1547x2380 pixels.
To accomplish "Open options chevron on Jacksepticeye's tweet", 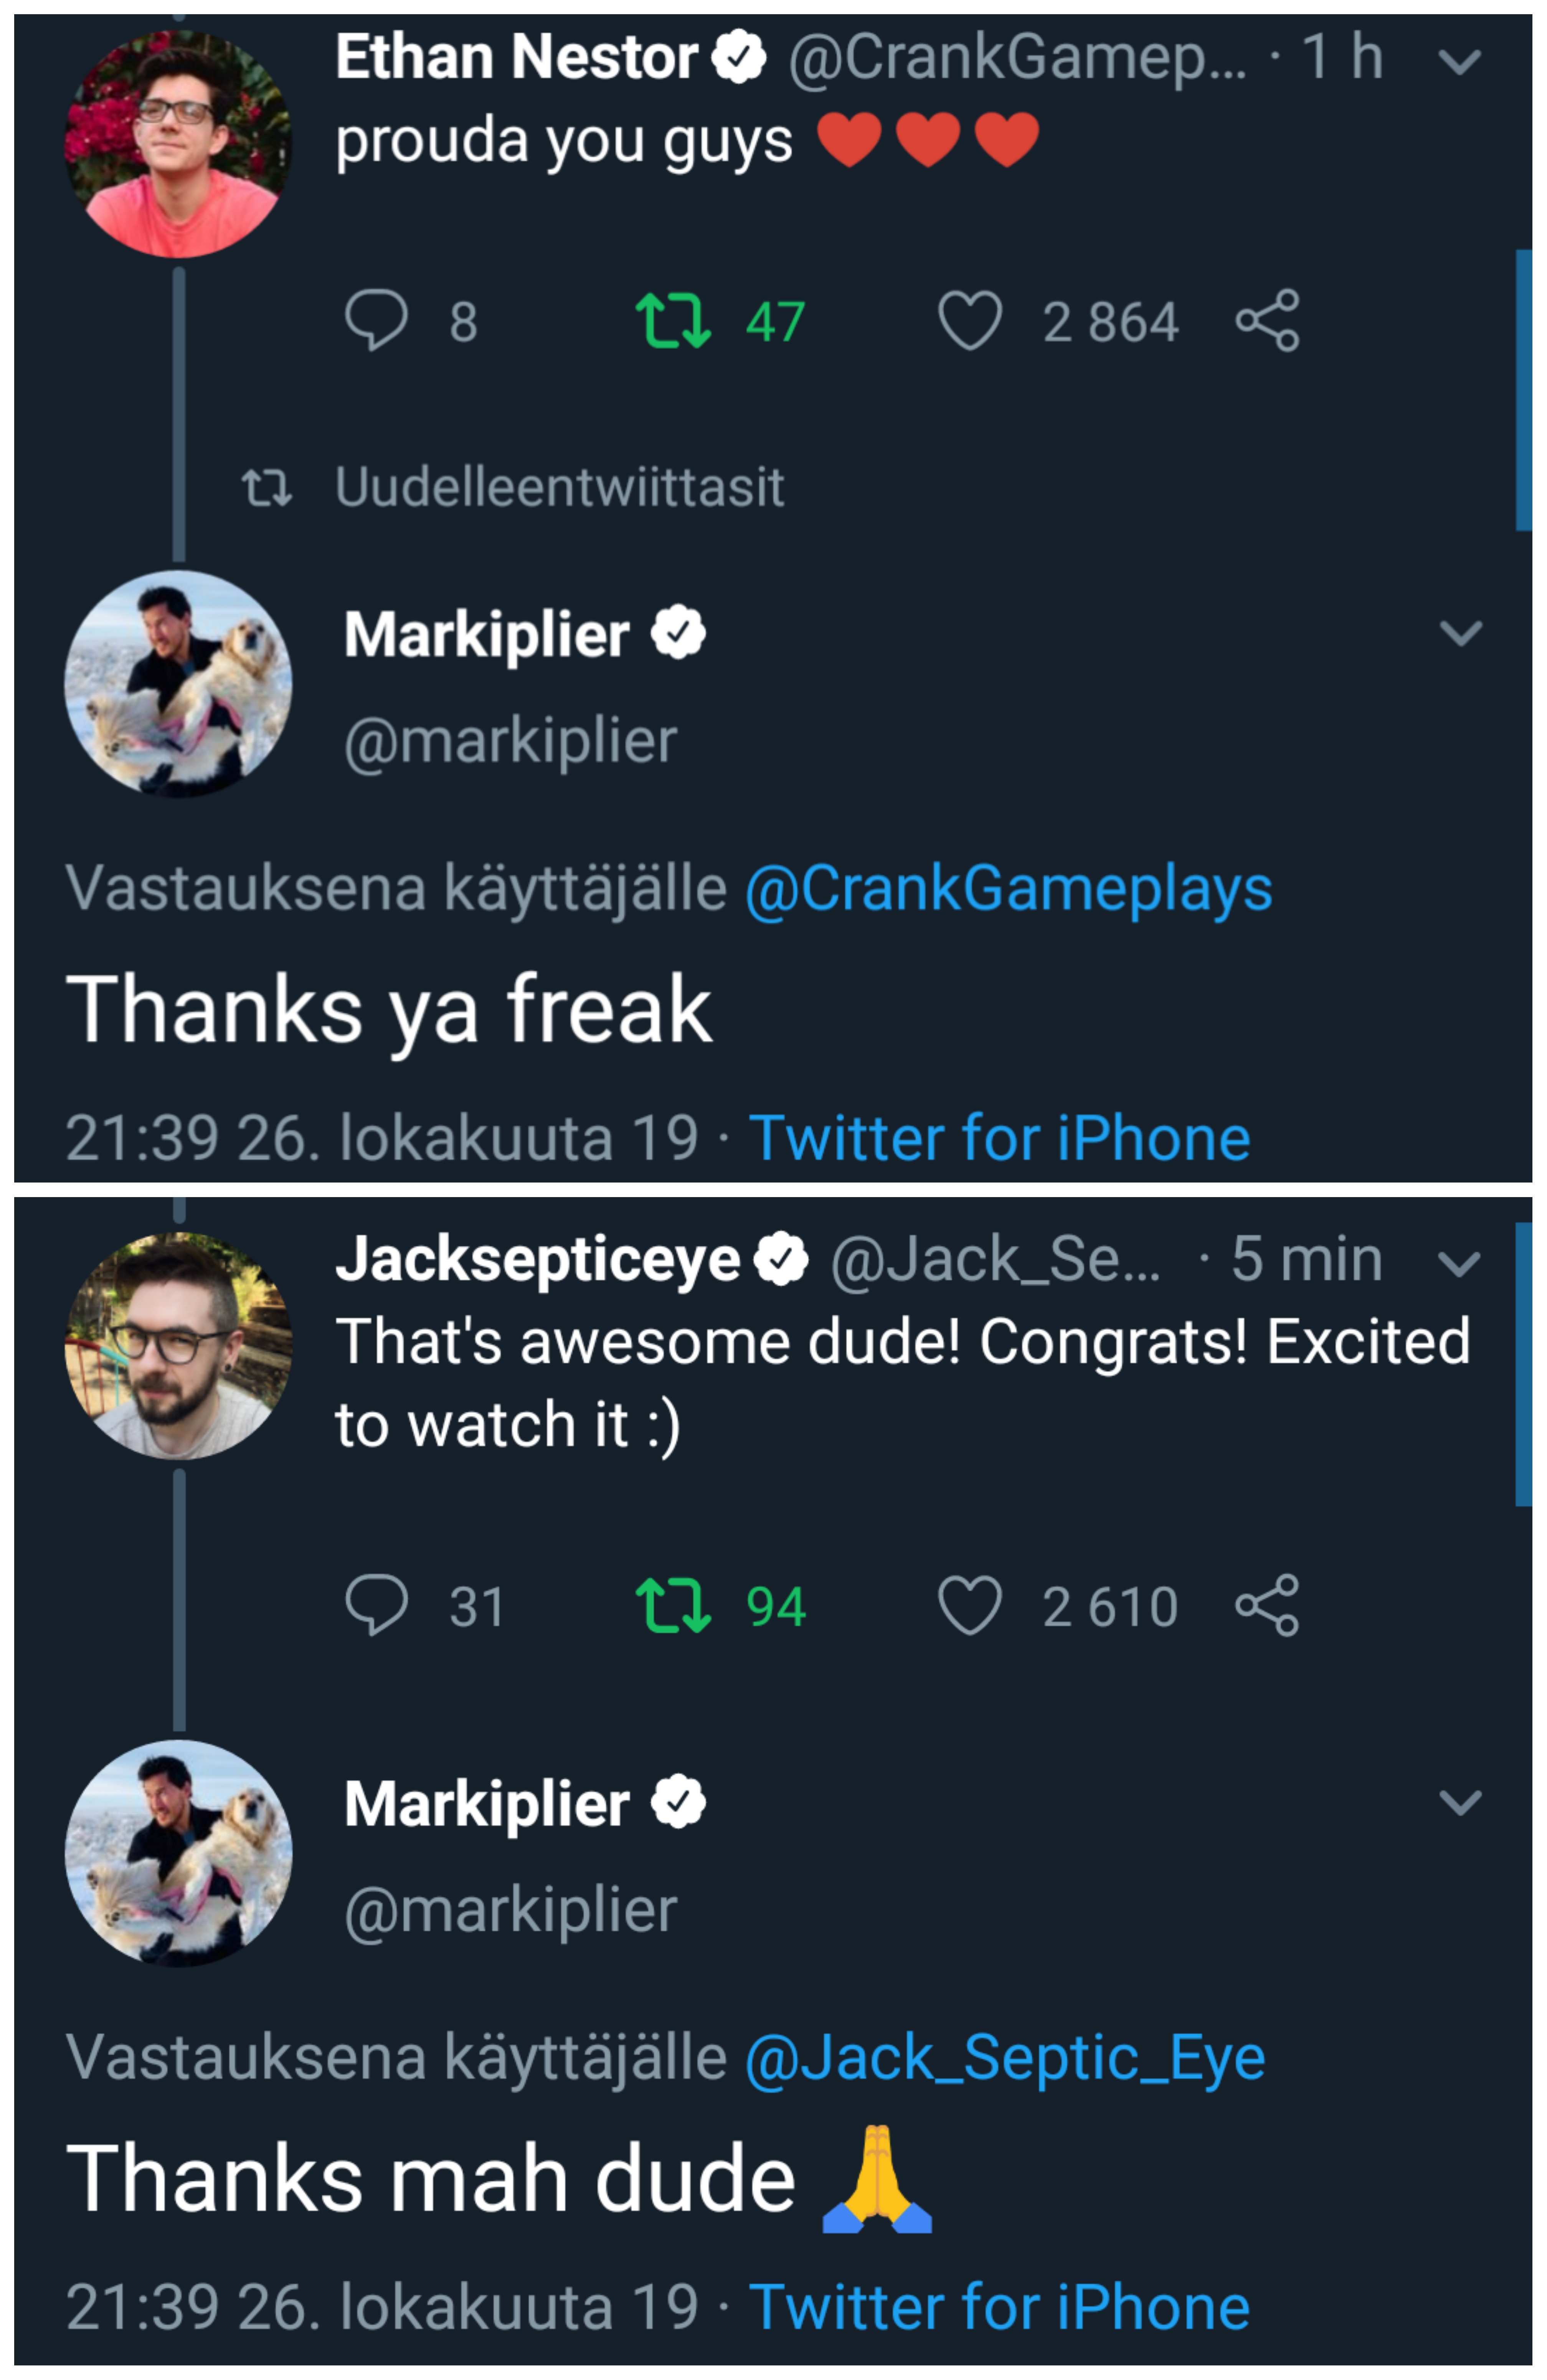I will (1459, 1263).
